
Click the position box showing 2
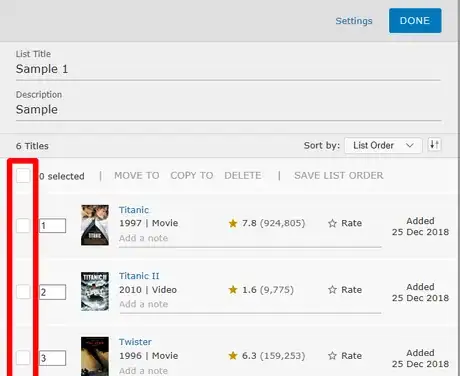coord(52,292)
